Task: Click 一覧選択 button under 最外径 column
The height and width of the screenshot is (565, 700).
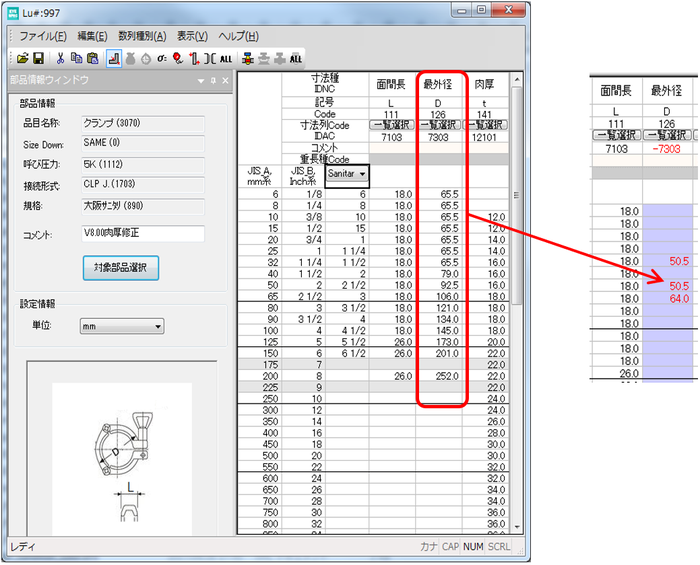Action: tap(441, 125)
